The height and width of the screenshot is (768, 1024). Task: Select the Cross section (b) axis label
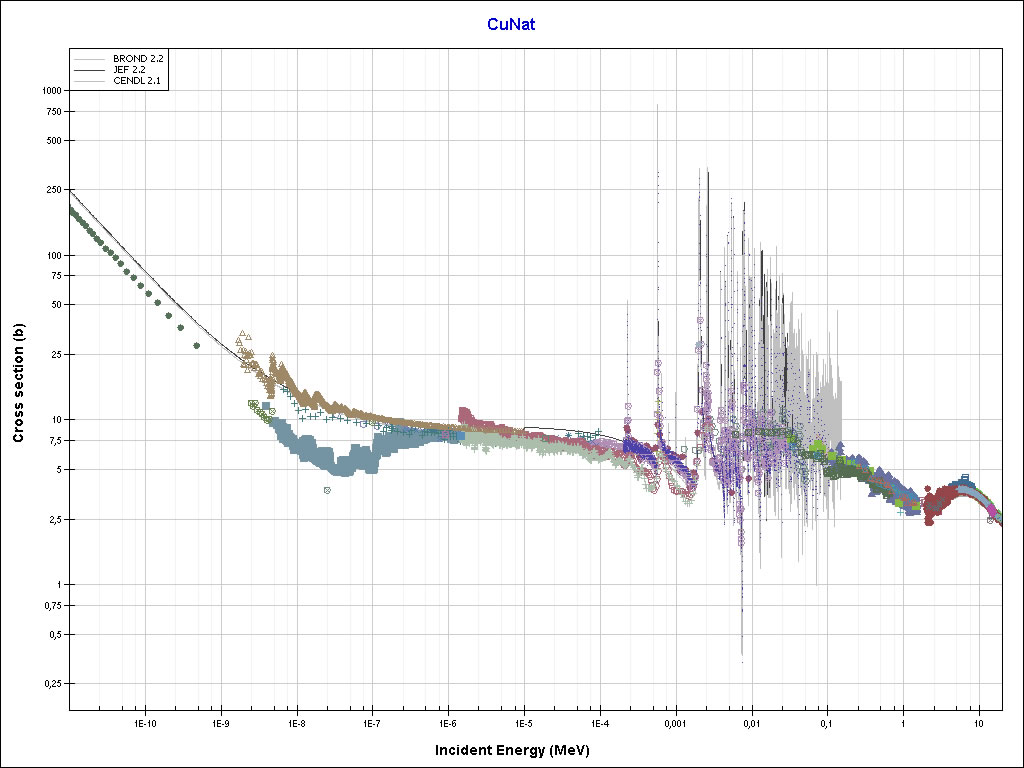(x=18, y=384)
